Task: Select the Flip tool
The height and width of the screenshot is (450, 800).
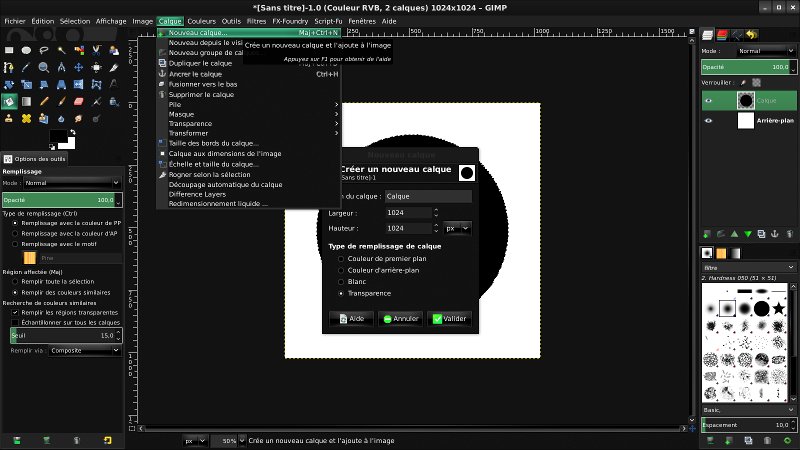Action: pyautogui.click(x=79, y=85)
